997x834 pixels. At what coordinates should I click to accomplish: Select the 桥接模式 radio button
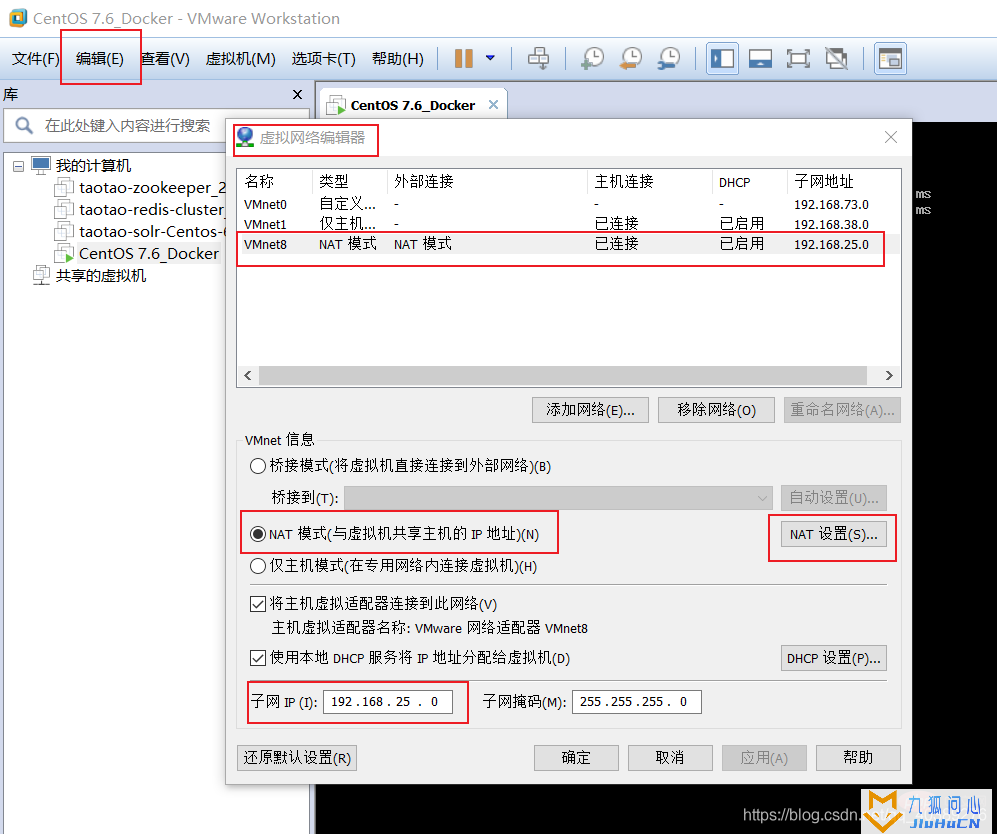[258, 466]
